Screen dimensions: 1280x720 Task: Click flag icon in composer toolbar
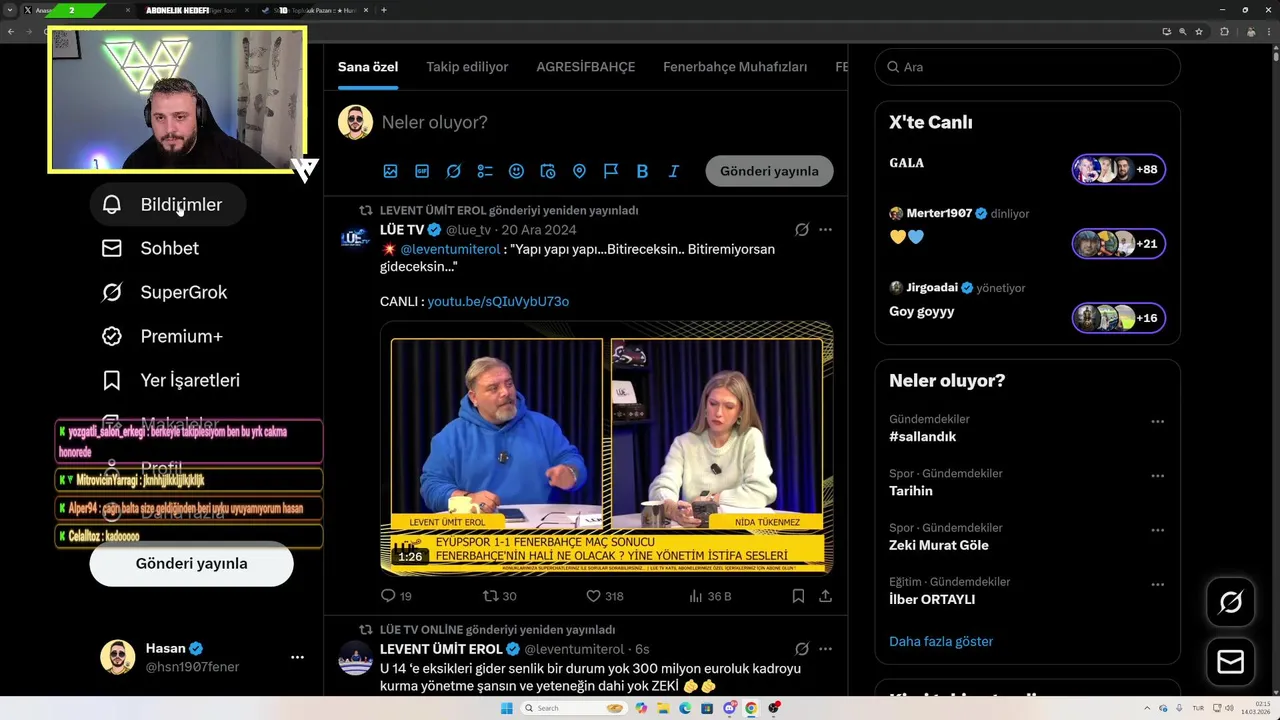pos(611,171)
